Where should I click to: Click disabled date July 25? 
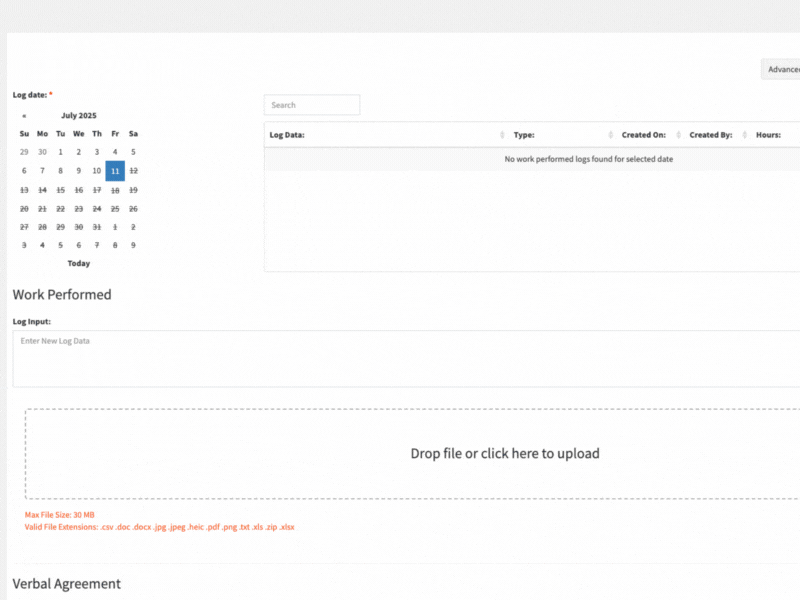[x=115, y=209]
